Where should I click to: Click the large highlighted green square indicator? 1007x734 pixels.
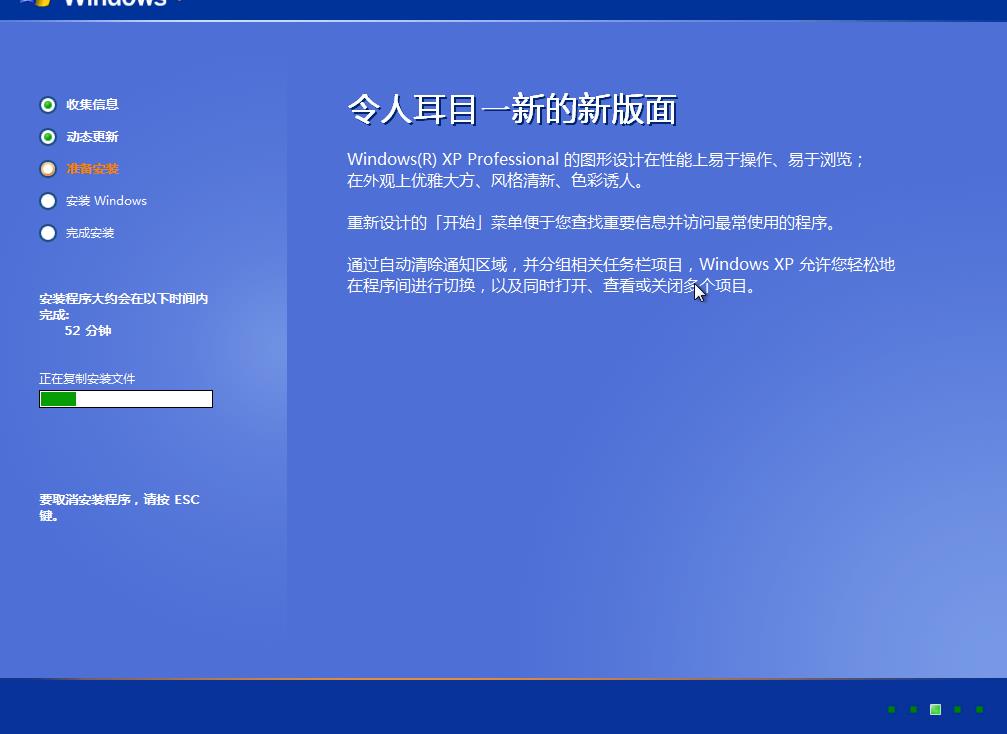pos(936,710)
